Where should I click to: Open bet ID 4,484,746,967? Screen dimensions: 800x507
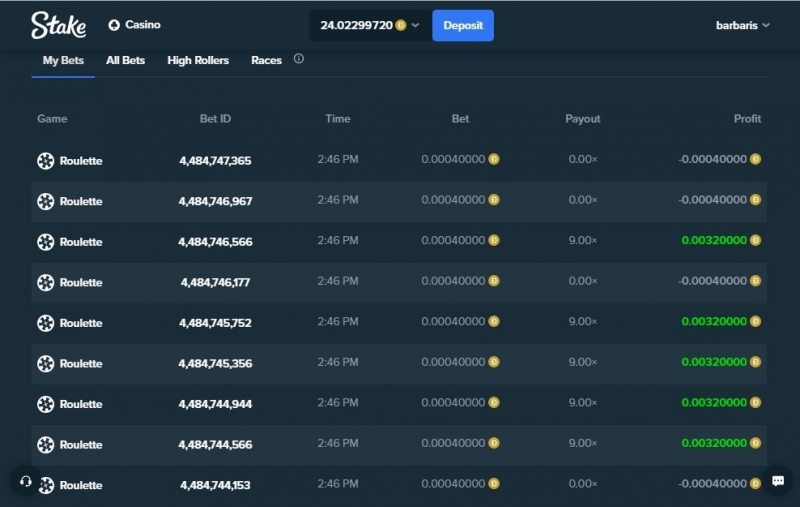point(215,201)
